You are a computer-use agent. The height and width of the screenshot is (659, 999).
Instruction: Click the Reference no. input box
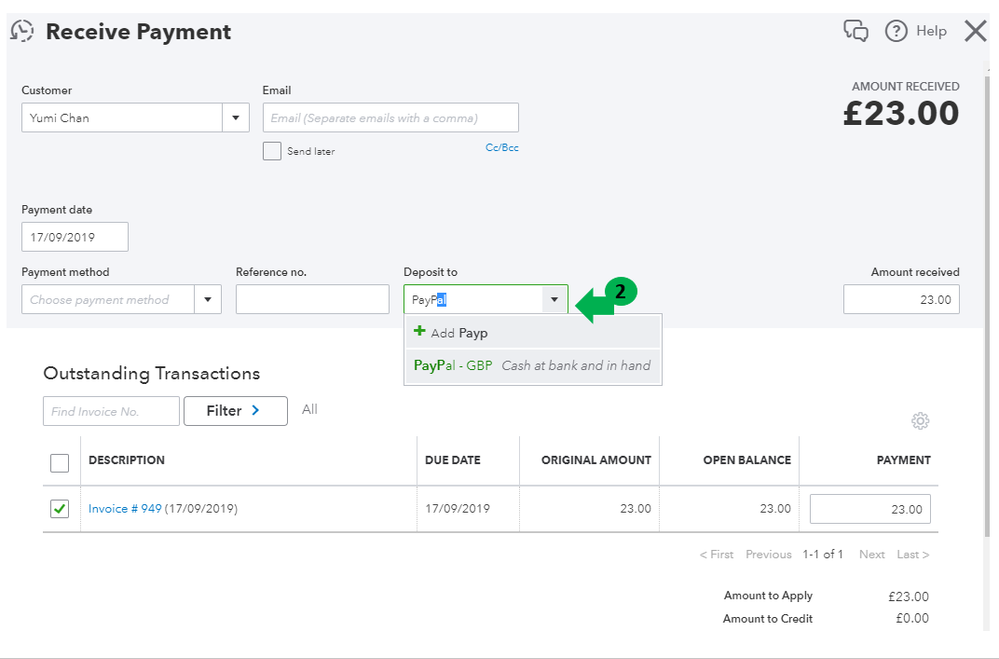(312, 299)
